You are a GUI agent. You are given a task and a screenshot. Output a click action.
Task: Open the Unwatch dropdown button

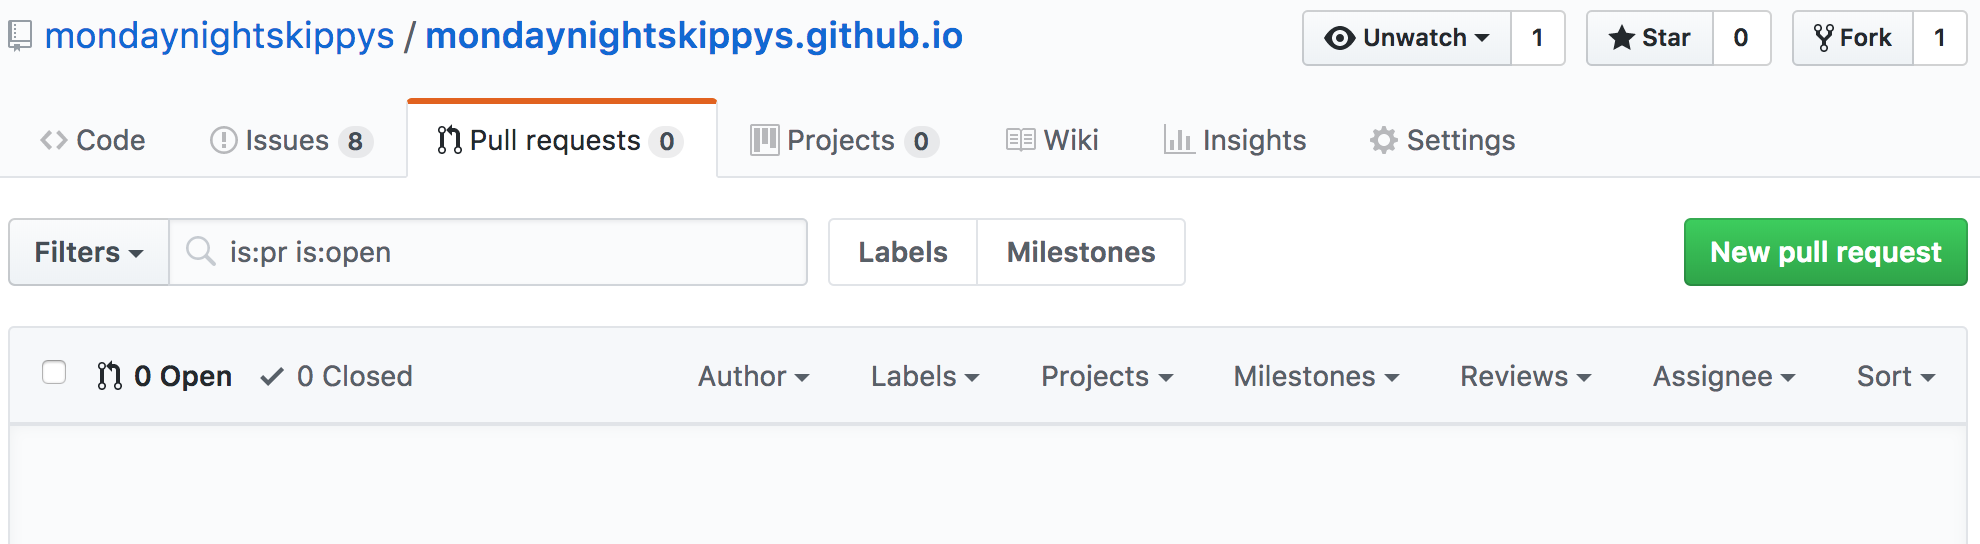pos(1407,38)
